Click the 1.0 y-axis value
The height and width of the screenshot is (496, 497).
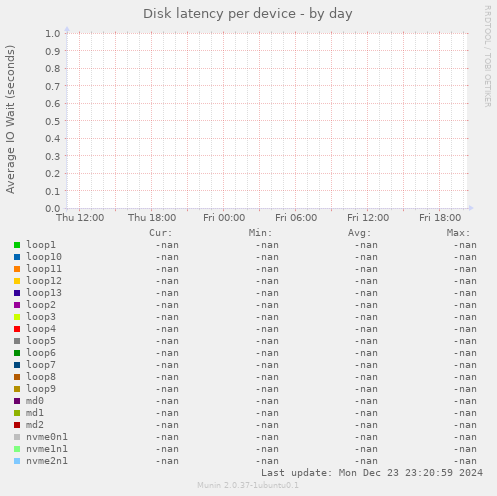[x=53, y=34]
